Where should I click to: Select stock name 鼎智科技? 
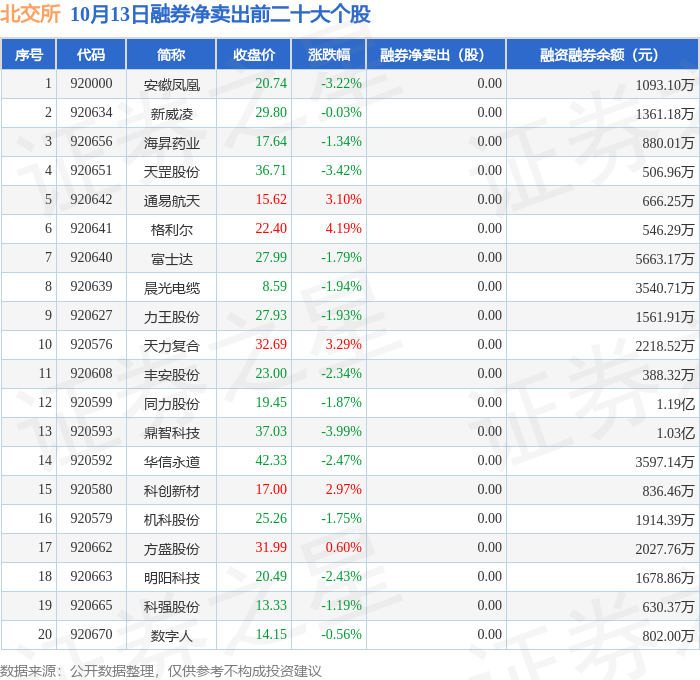(x=171, y=433)
